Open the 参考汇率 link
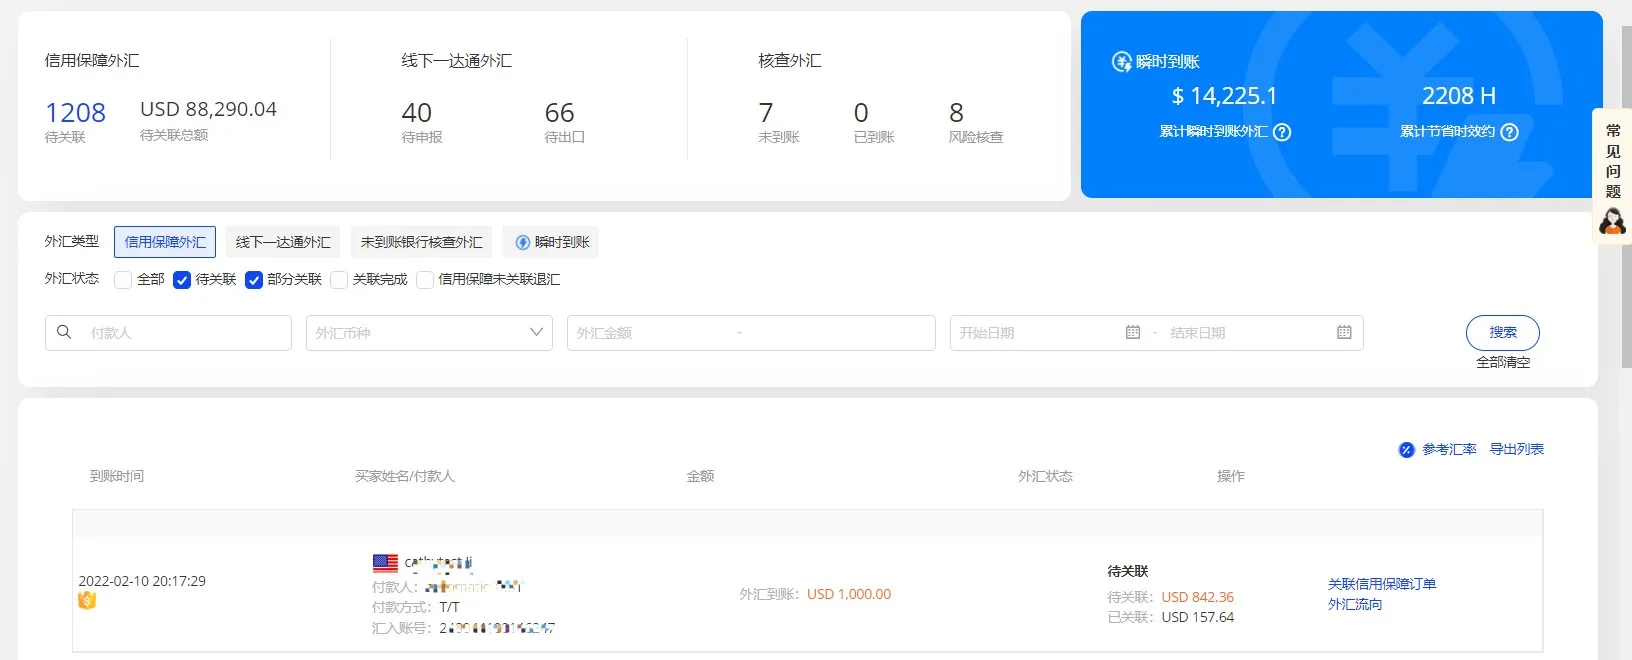The height and width of the screenshot is (660, 1632). [x=1449, y=450]
